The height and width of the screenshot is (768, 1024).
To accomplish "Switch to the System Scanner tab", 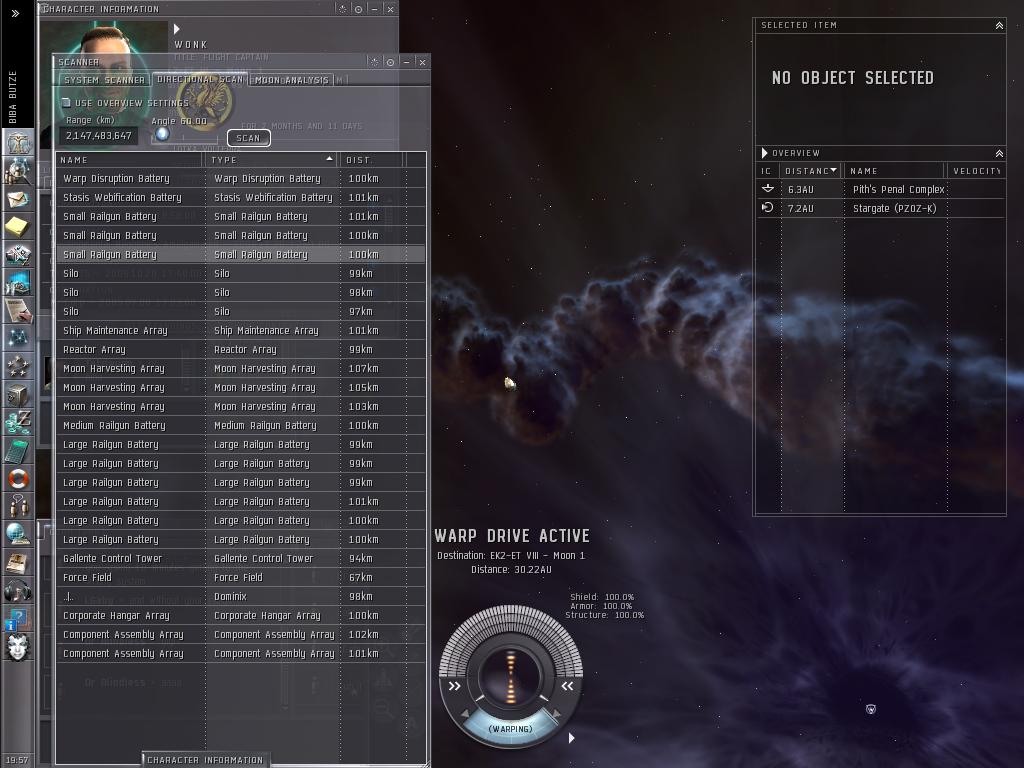I will 104,80.
